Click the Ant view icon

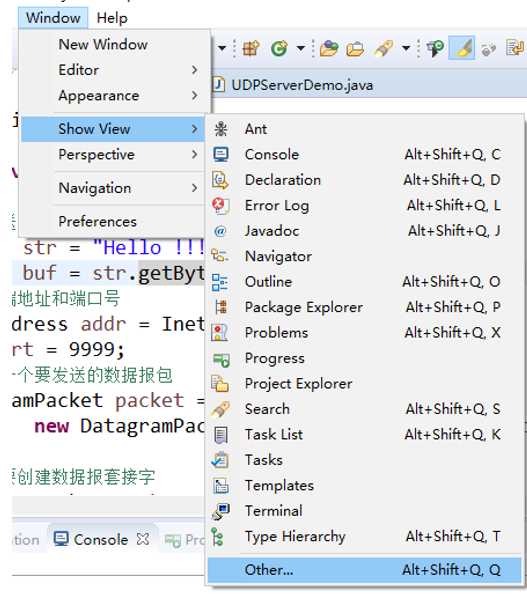(x=221, y=129)
